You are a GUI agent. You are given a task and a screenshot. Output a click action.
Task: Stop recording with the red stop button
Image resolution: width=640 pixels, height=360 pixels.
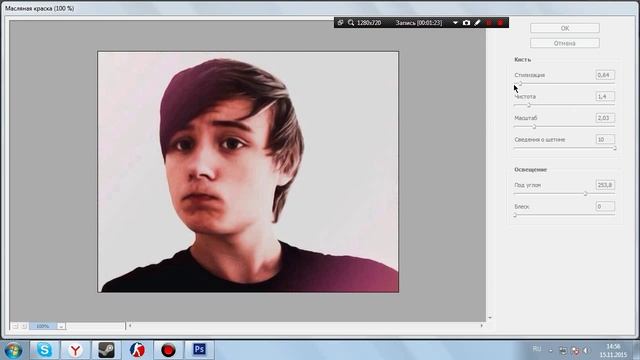(x=500, y=23)
